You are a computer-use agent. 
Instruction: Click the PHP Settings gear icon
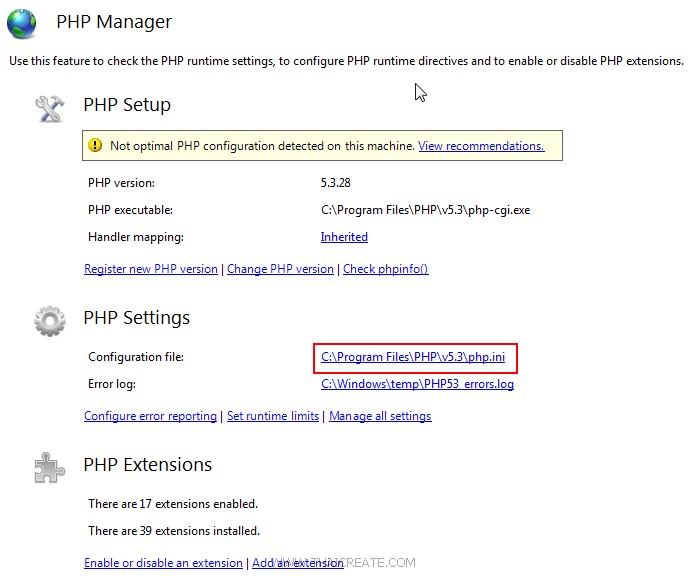click(49, 320)
